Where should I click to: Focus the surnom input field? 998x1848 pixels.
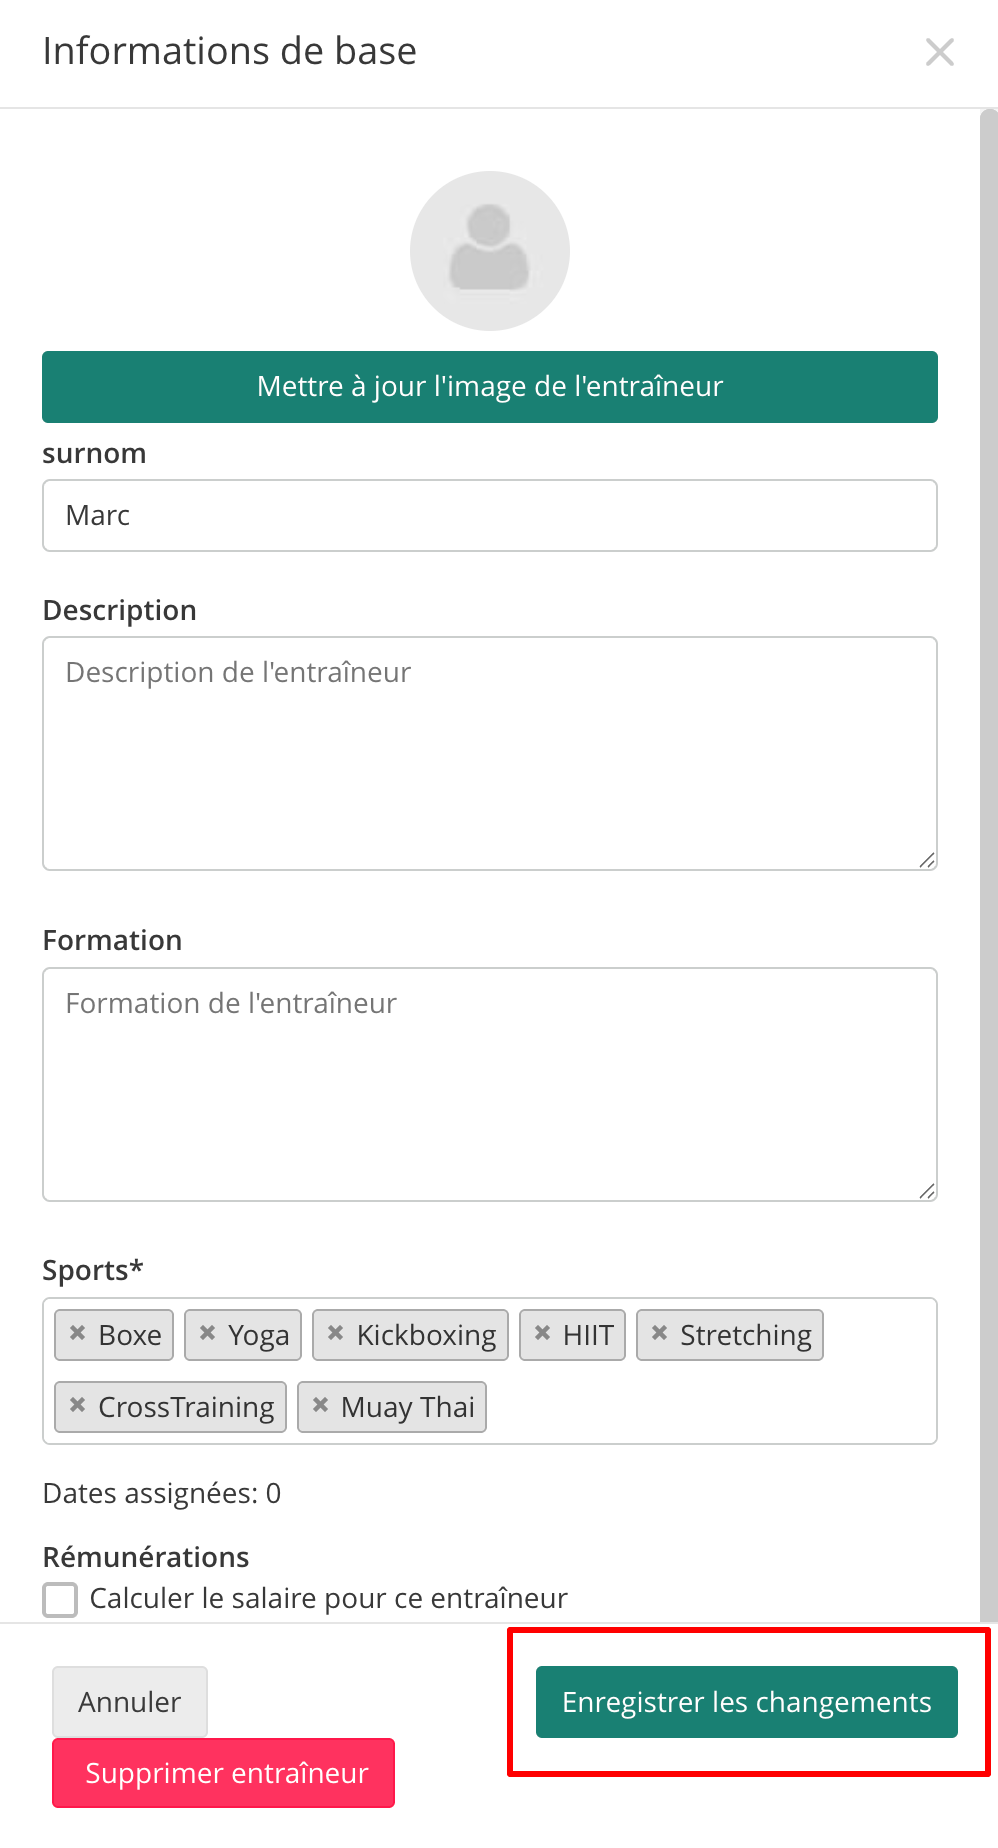pyautogui.click(x=490, y=516)
